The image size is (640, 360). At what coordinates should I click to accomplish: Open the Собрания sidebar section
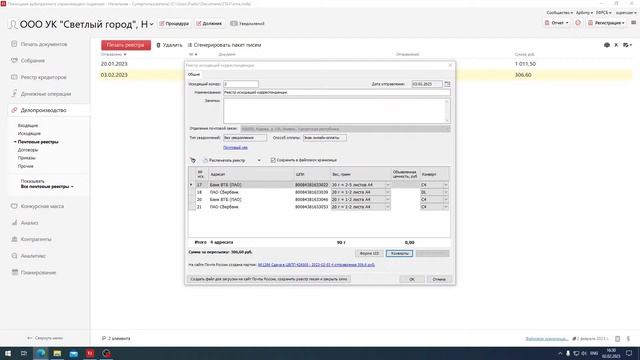point(33,60)
